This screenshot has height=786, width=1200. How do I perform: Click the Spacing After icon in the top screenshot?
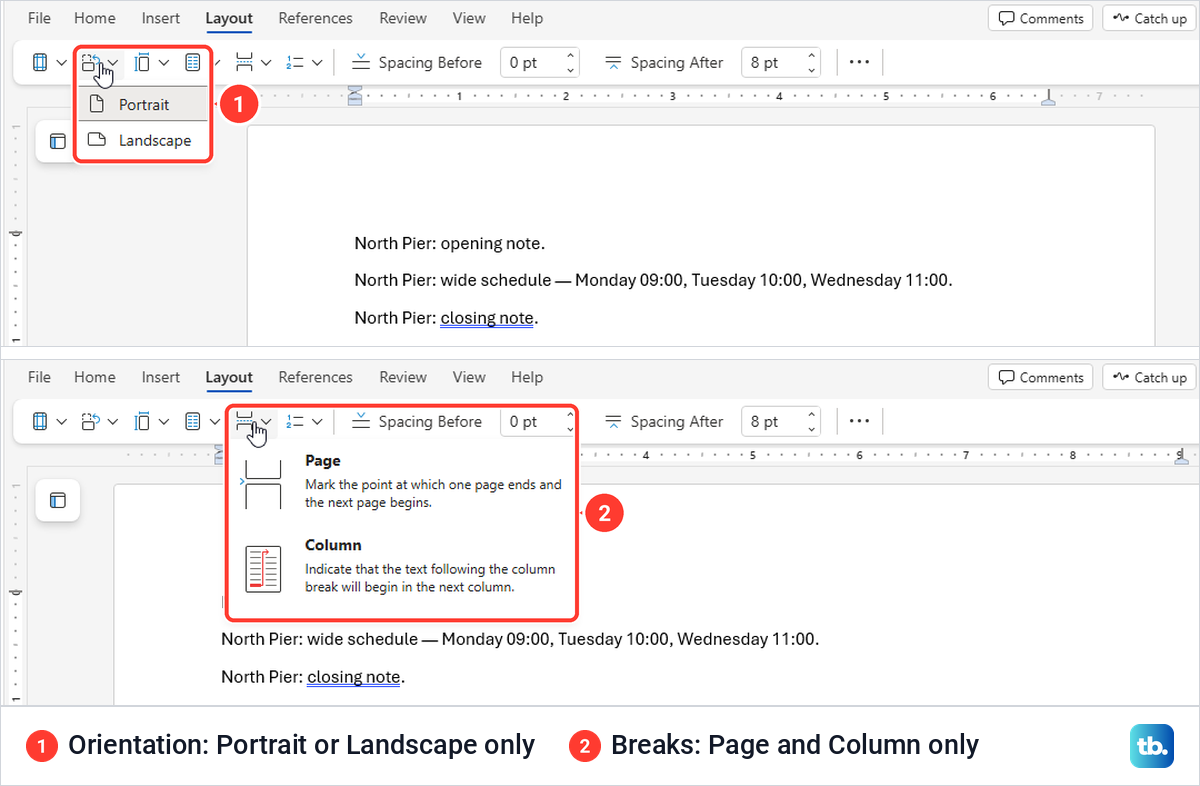(x=614, y=62)
